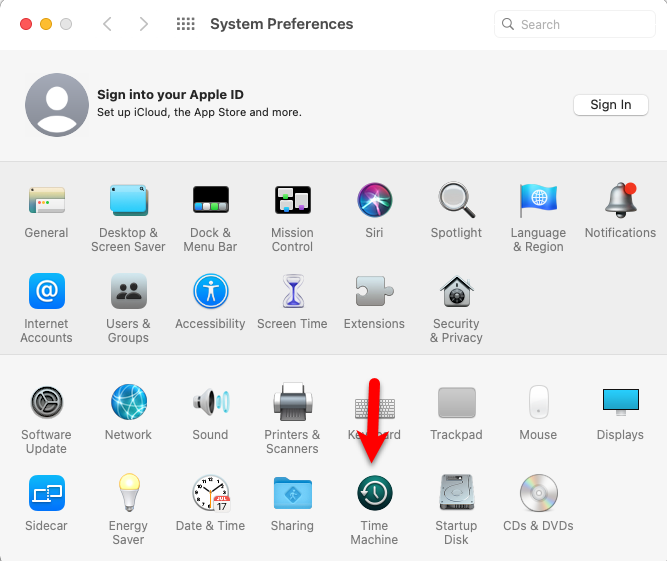
Task: Open Time Machine preferences
Action: click(x=374, y=494)
